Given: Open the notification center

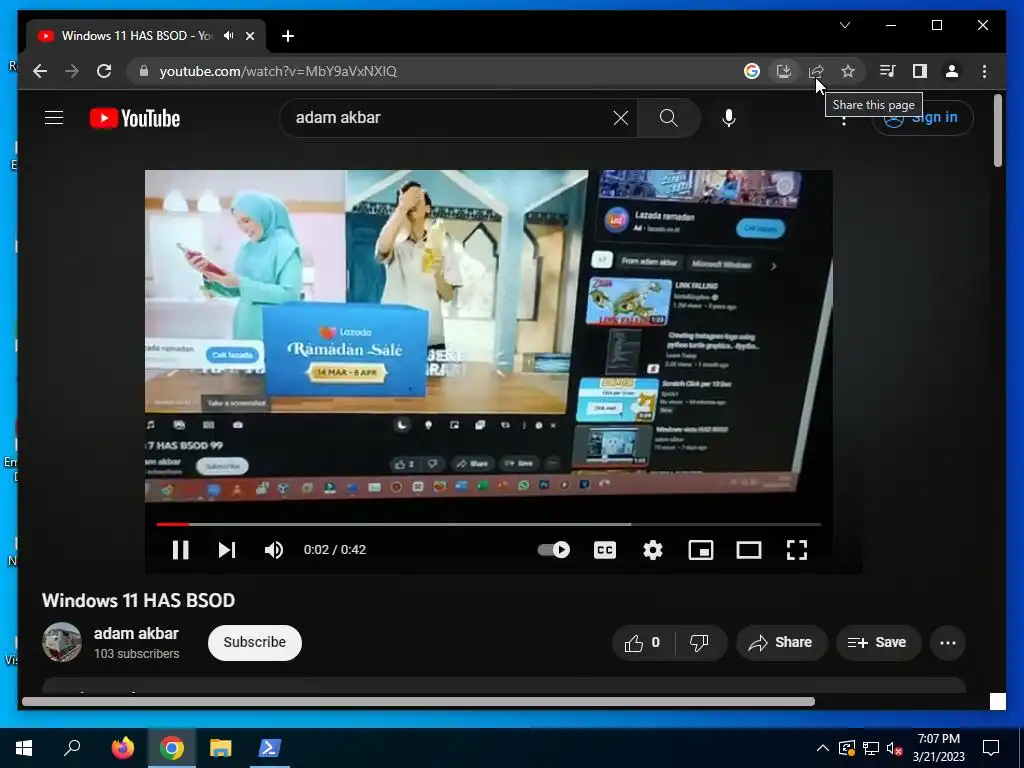Looking at the screenshot, I should coord(991,748).
